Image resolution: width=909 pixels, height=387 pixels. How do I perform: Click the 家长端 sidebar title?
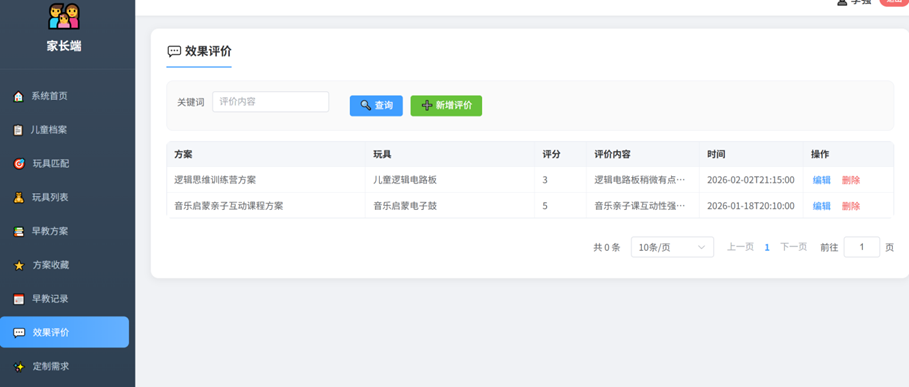(x=64, y=46)
